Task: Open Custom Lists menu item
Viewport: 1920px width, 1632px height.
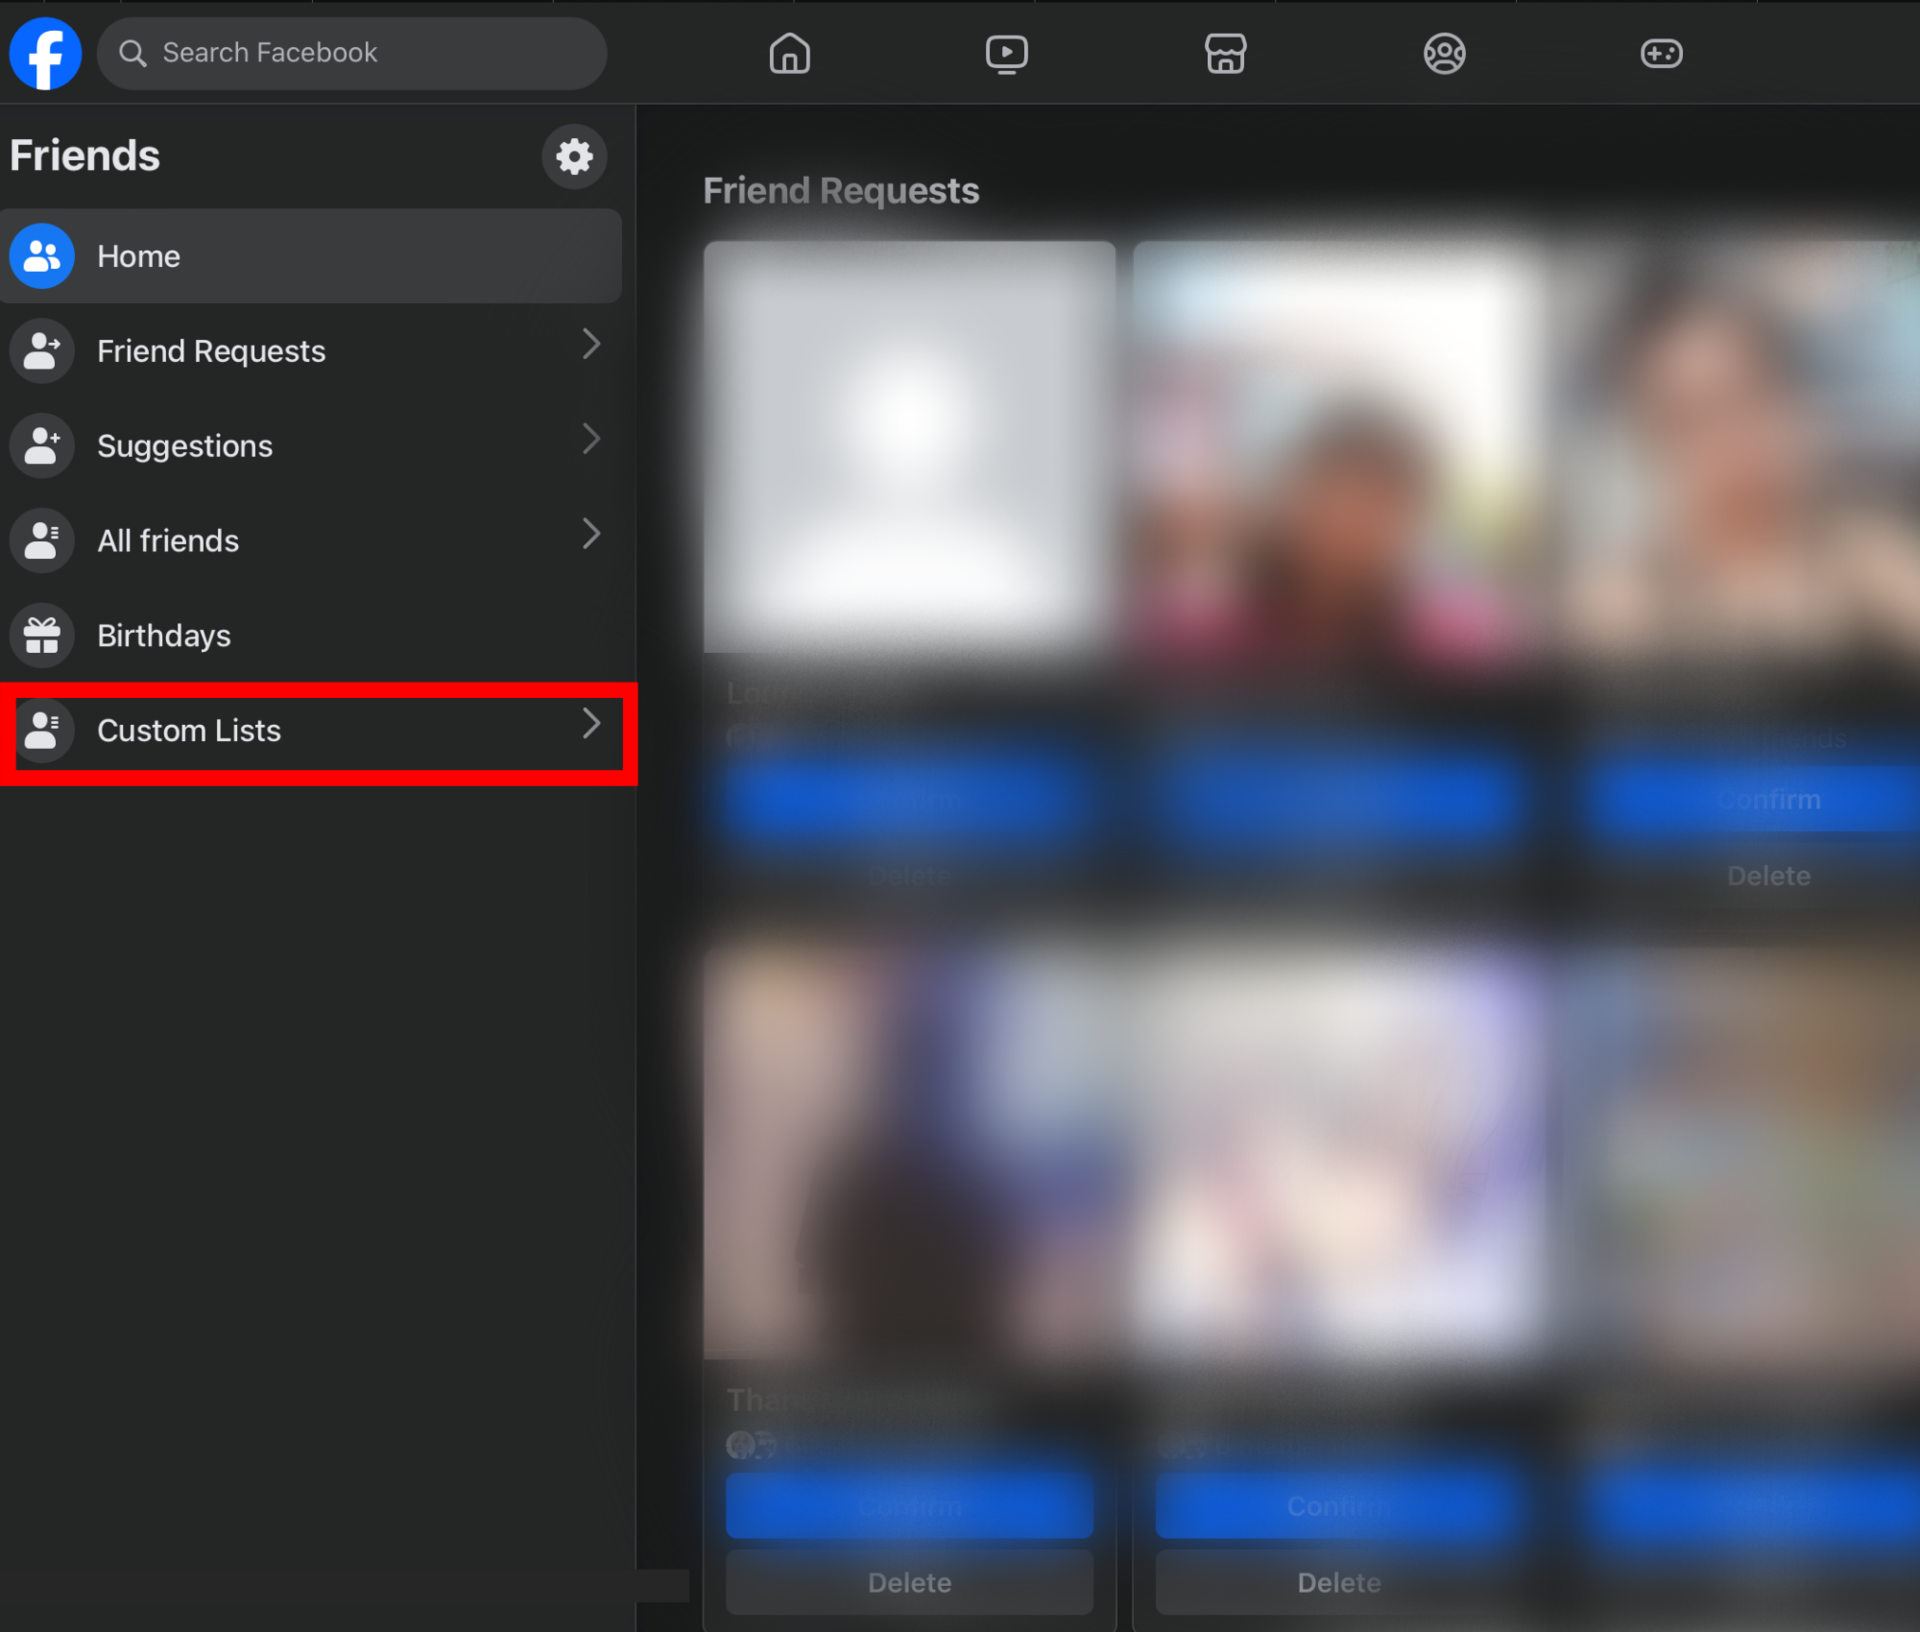Action: pos(190,731)
